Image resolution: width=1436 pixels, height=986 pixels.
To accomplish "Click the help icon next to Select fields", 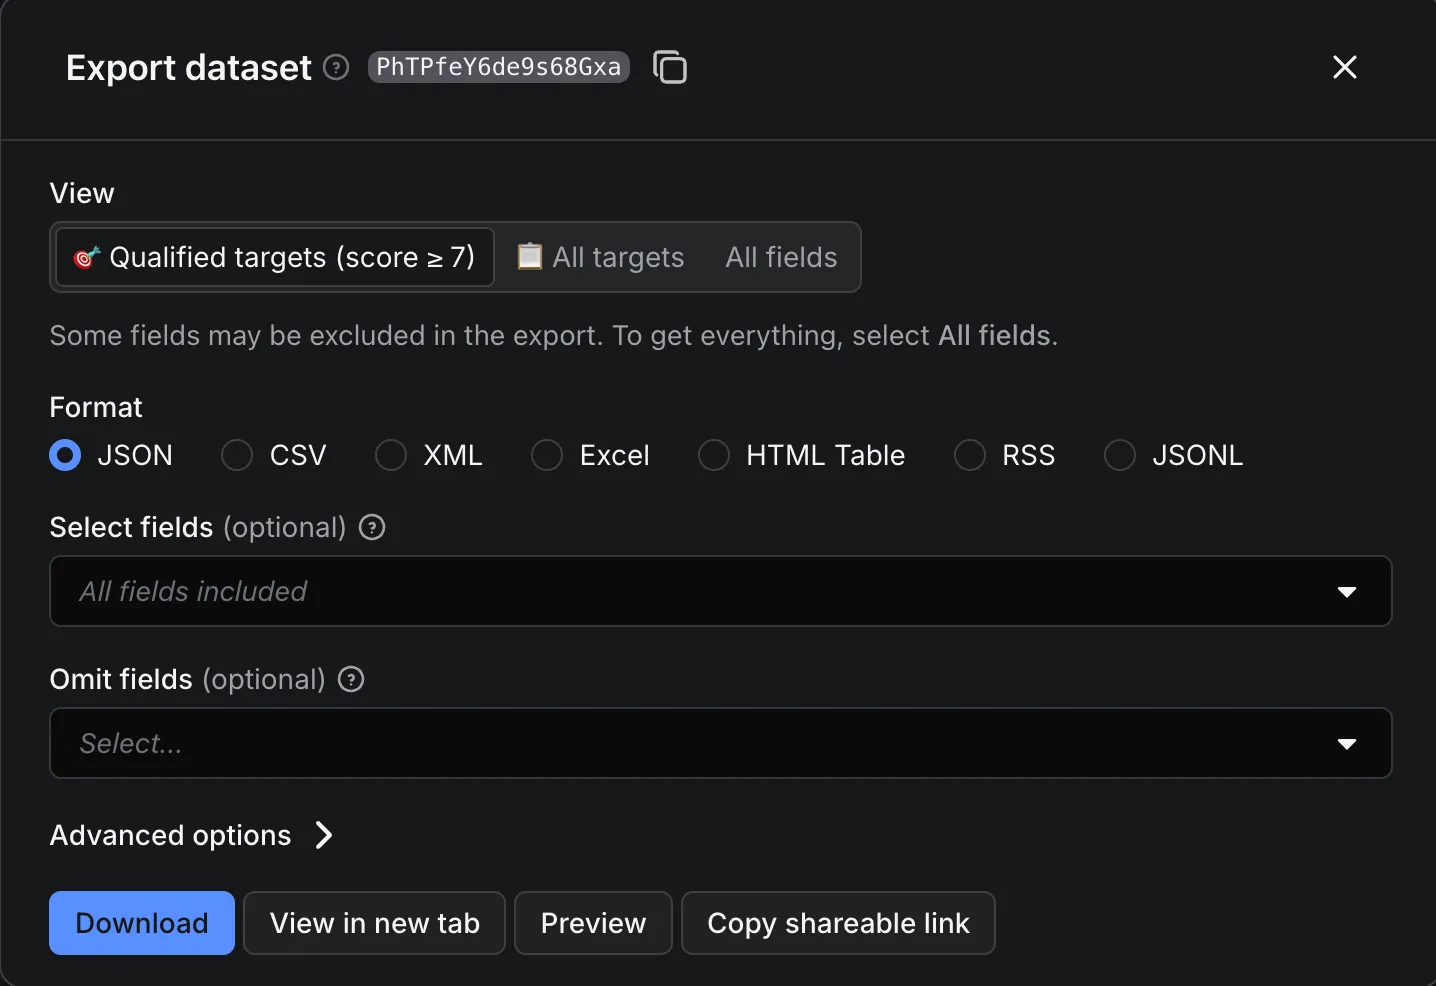I will [x=372, y=527].
